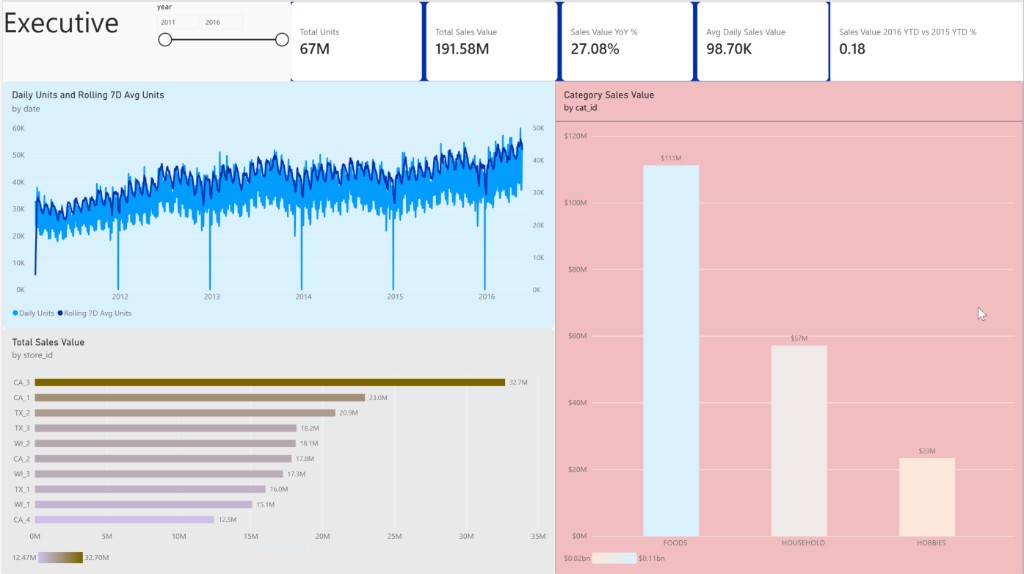Click the 16.0M label beside TX_1 bar
Screen dimensions: 1024x574
click(279, 489)
